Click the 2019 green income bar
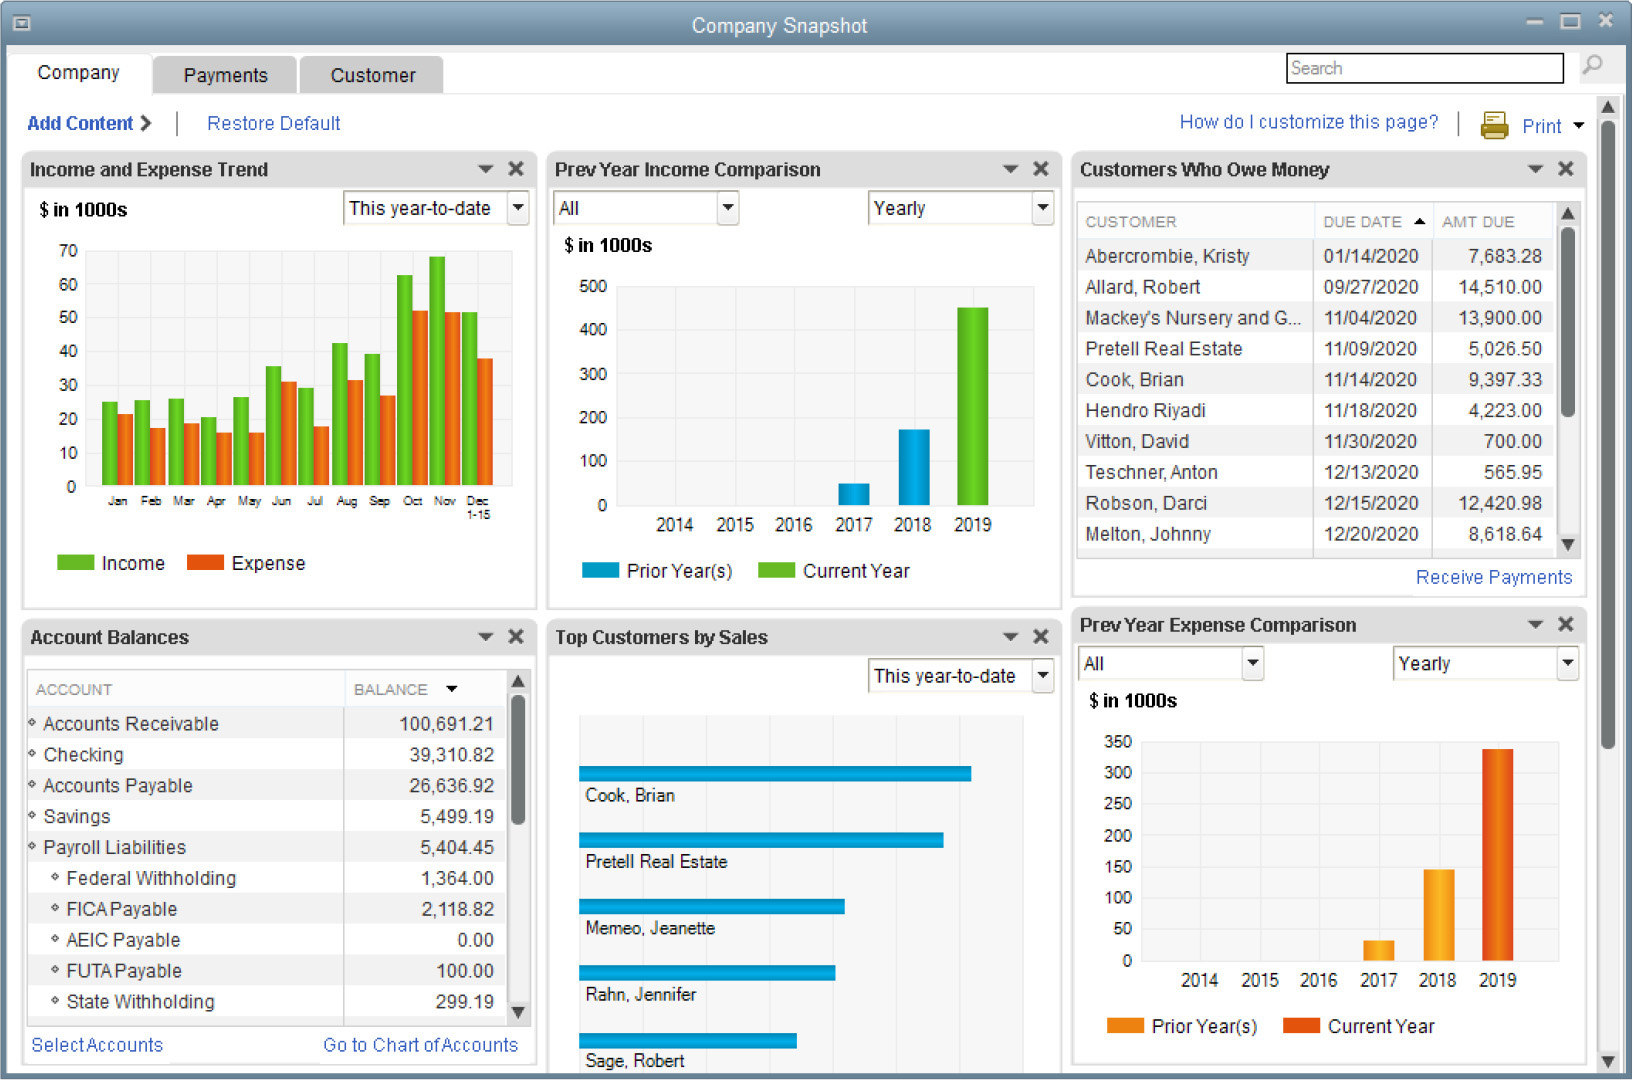Viewport: 1633px width, 1080px height. (x=972, y=406)
